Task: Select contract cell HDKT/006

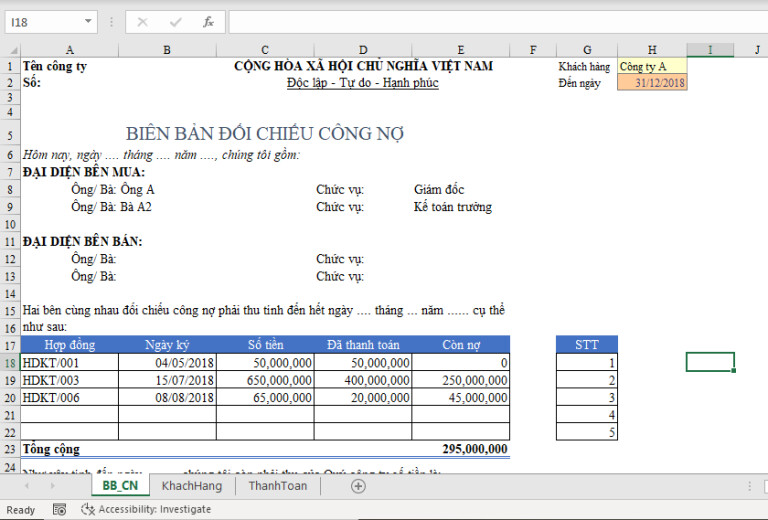Action: click(x=70, y=398)
